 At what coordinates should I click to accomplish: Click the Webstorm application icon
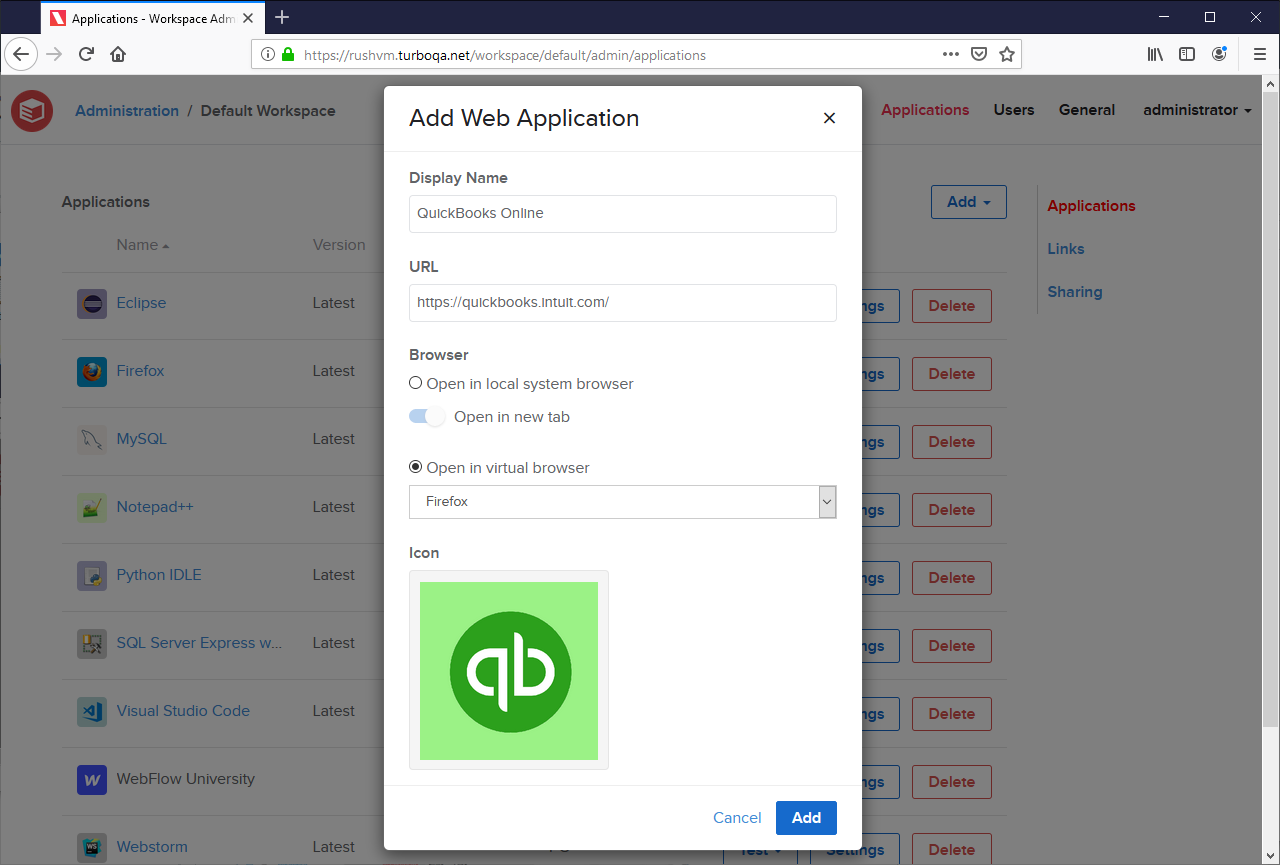point(91,847)
